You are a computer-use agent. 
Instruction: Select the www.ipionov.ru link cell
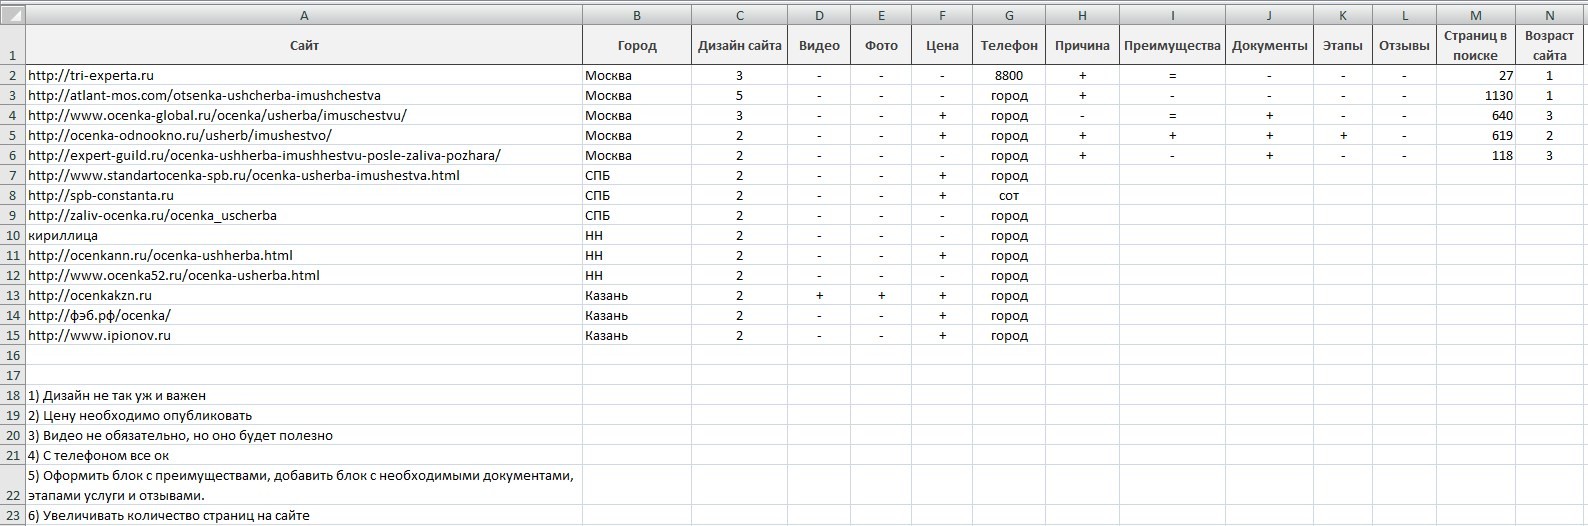click(x=304, y=335)
